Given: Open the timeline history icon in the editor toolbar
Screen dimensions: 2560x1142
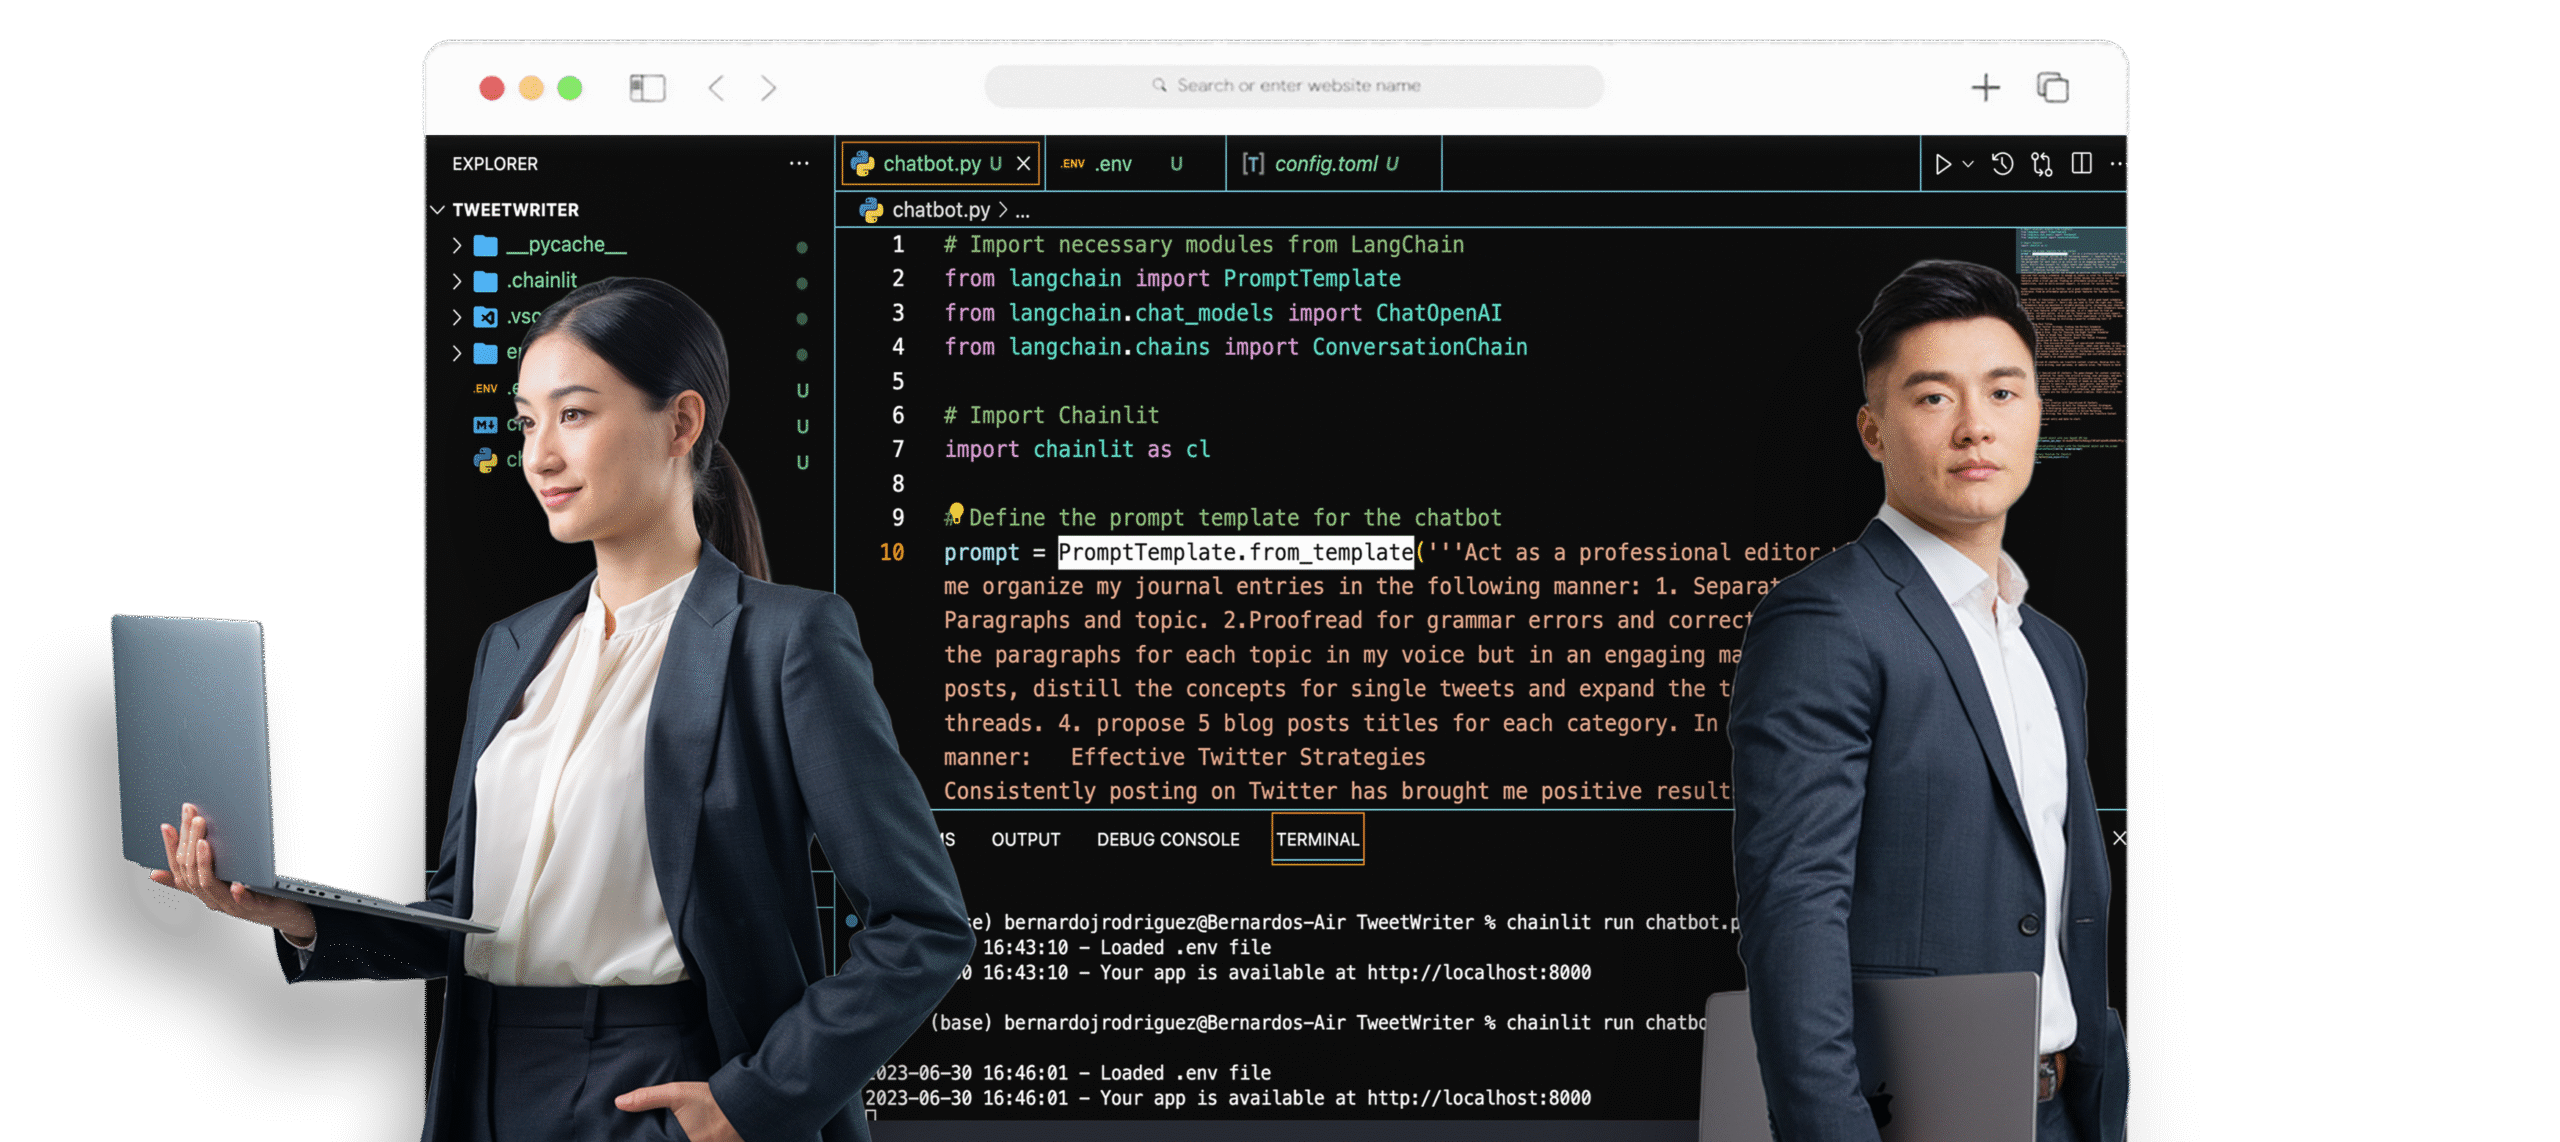Looking at the screenshot, I should click(2002, 164).
